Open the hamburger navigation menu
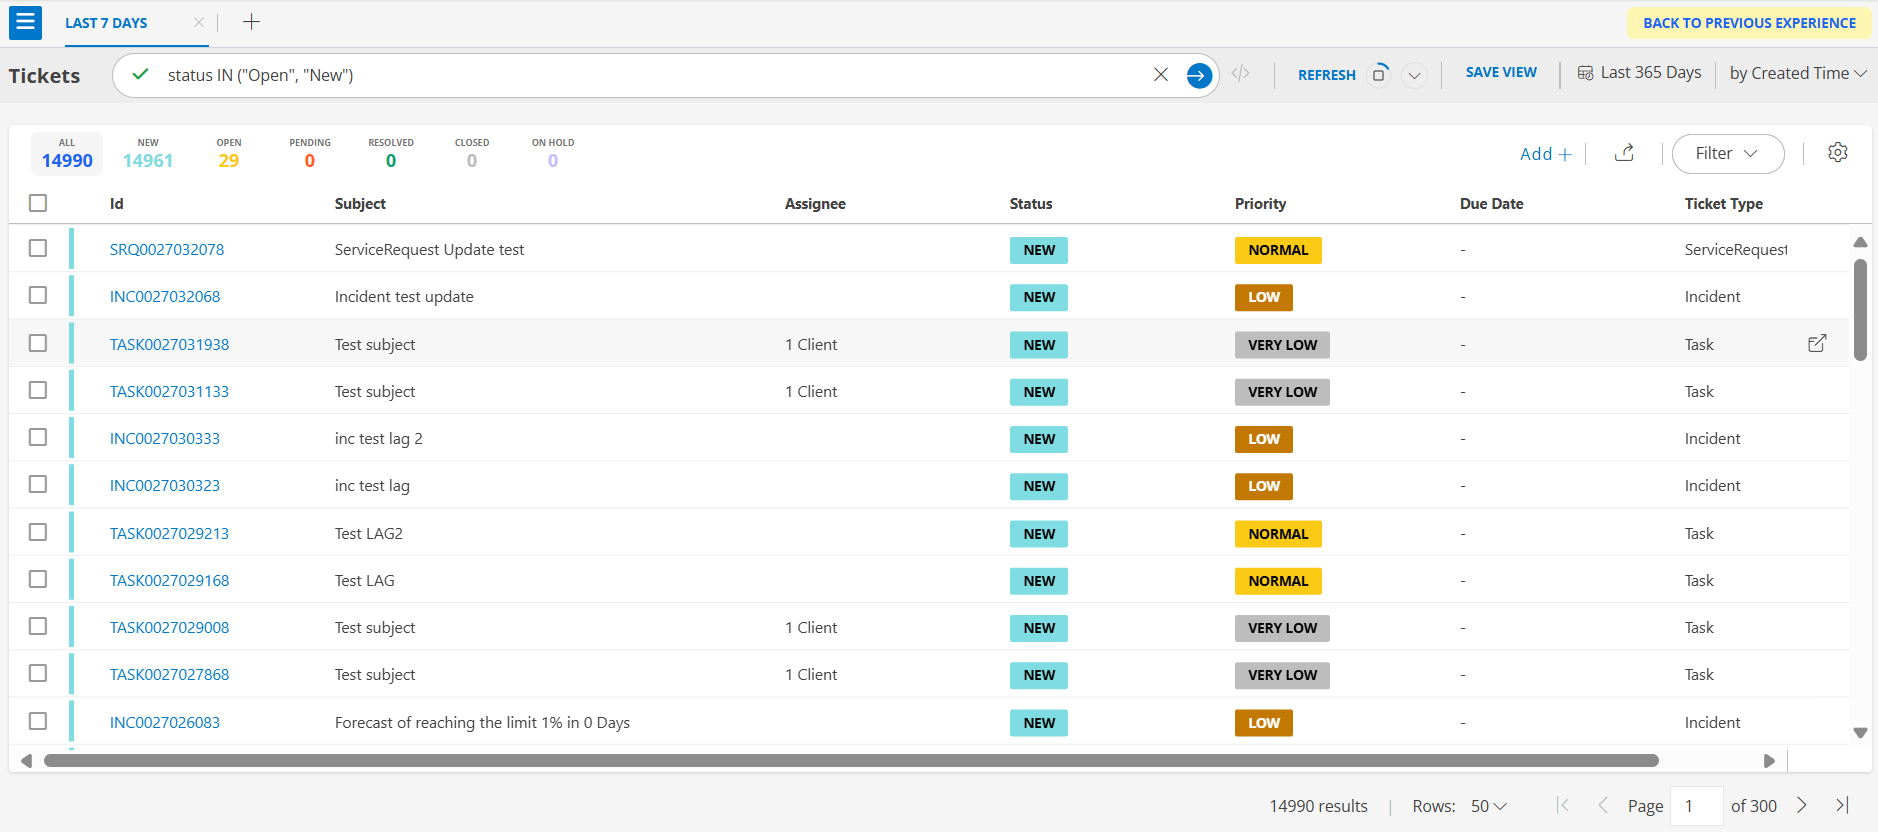The image size is (1878, 832). click(25, 22)
